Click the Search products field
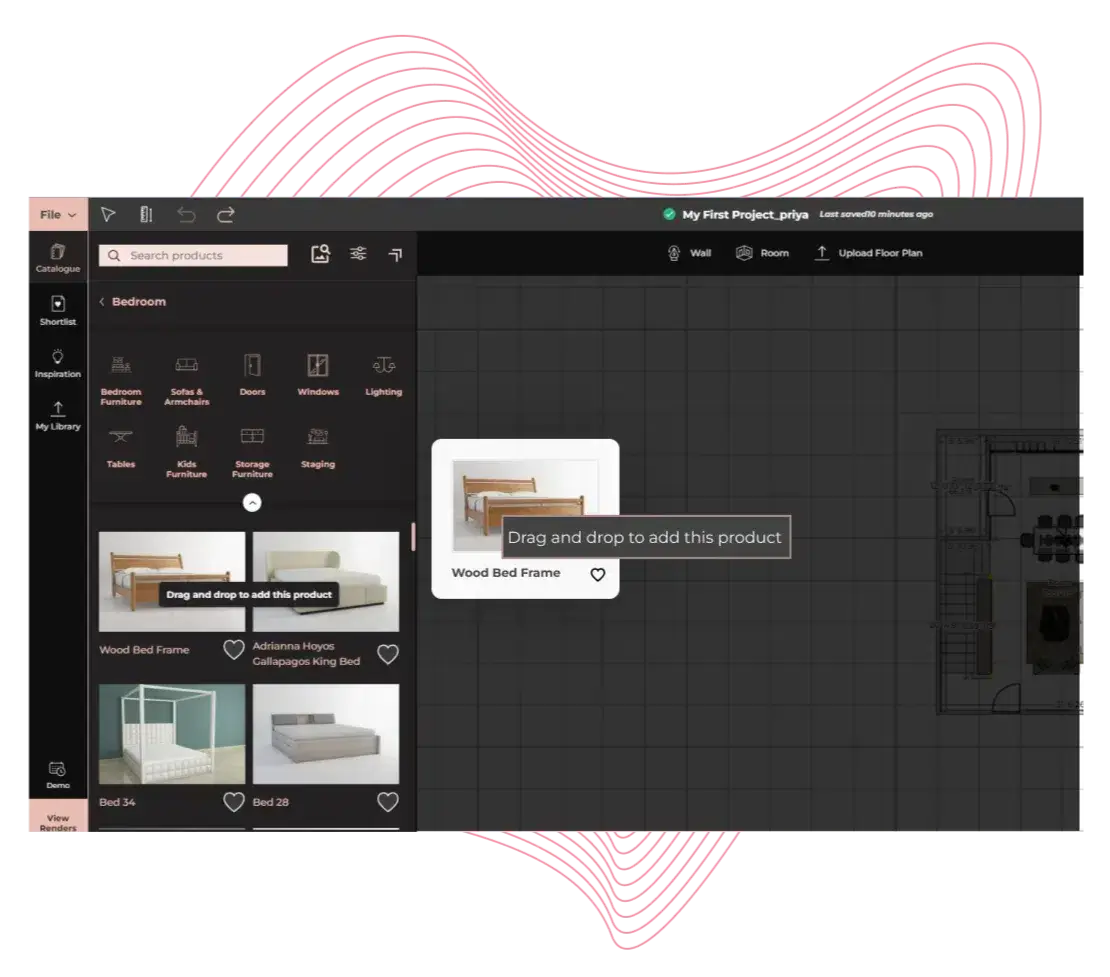1110x977 pixels. point(193,255)
